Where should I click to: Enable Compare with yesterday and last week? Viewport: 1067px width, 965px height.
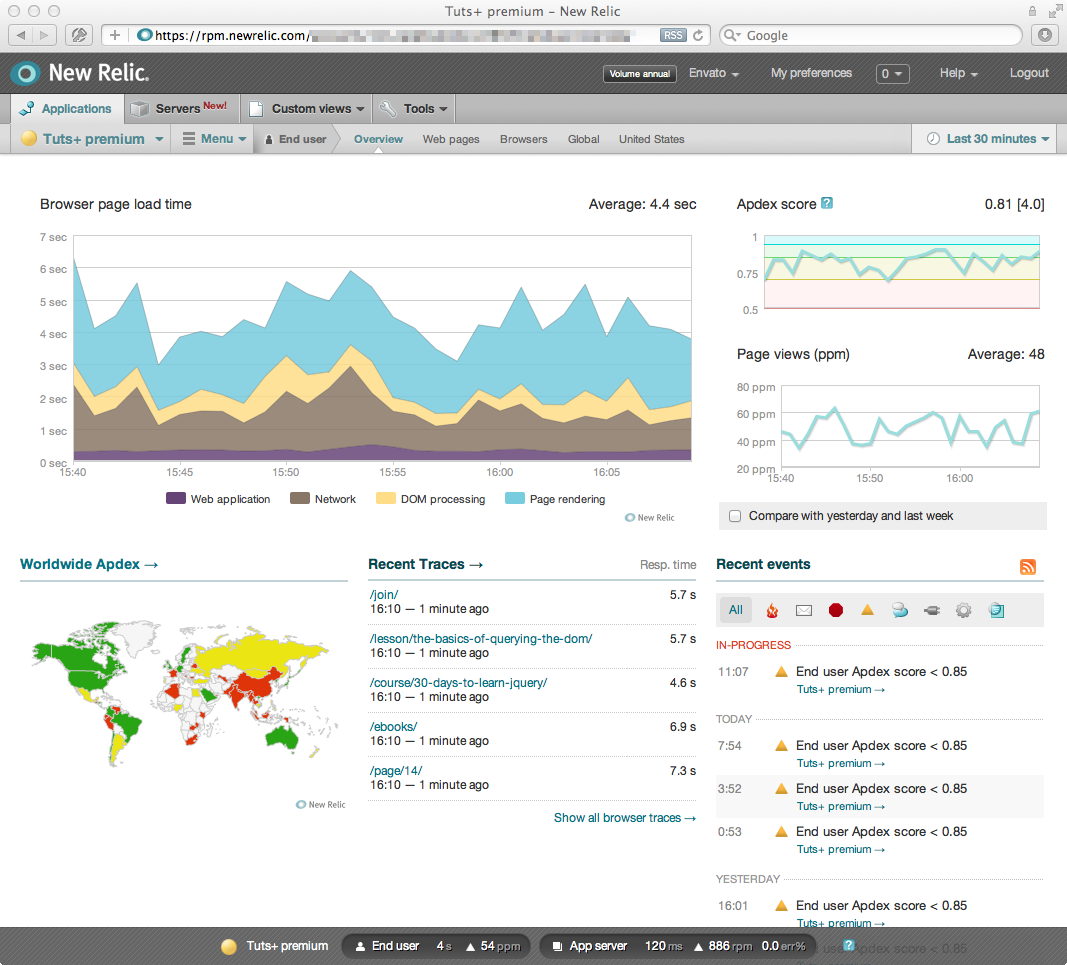pyautogui.click(x=736, y=516)
